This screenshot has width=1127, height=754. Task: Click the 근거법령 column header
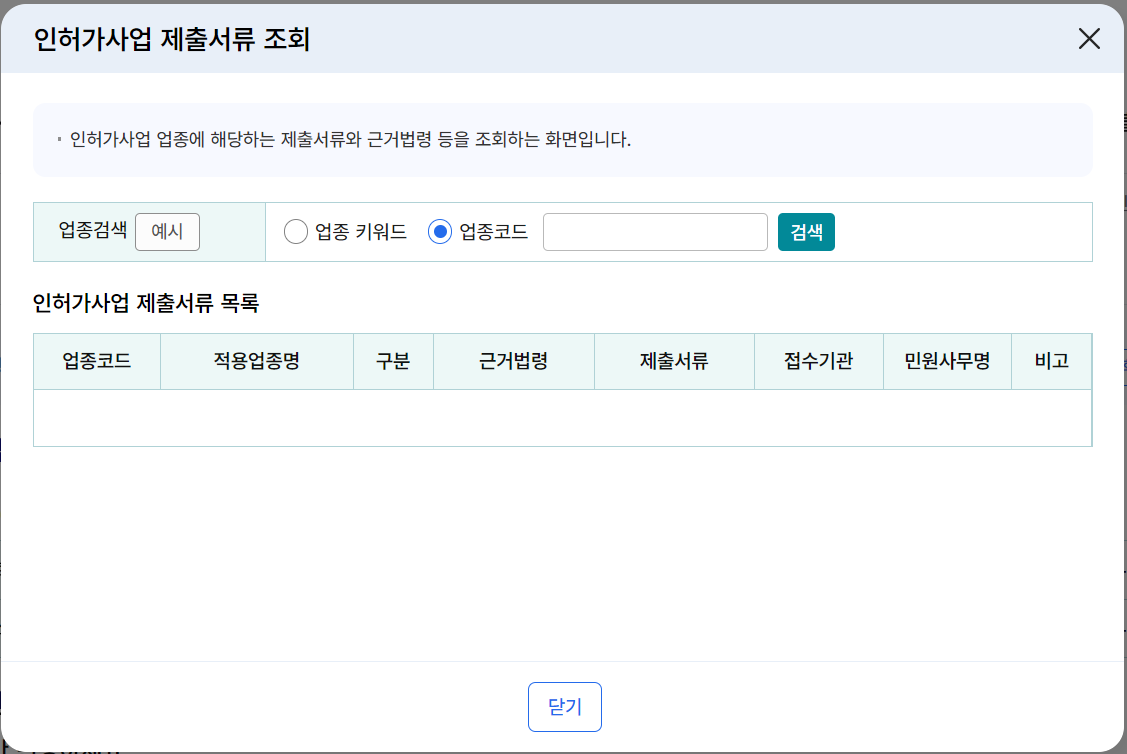pyautogui.click(x=514, y=361)
